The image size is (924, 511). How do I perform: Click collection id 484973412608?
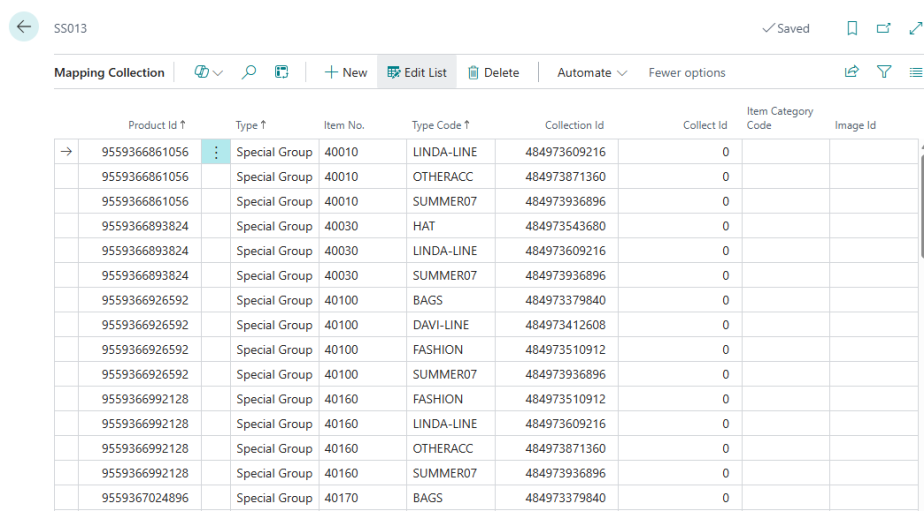click(557, 325)
